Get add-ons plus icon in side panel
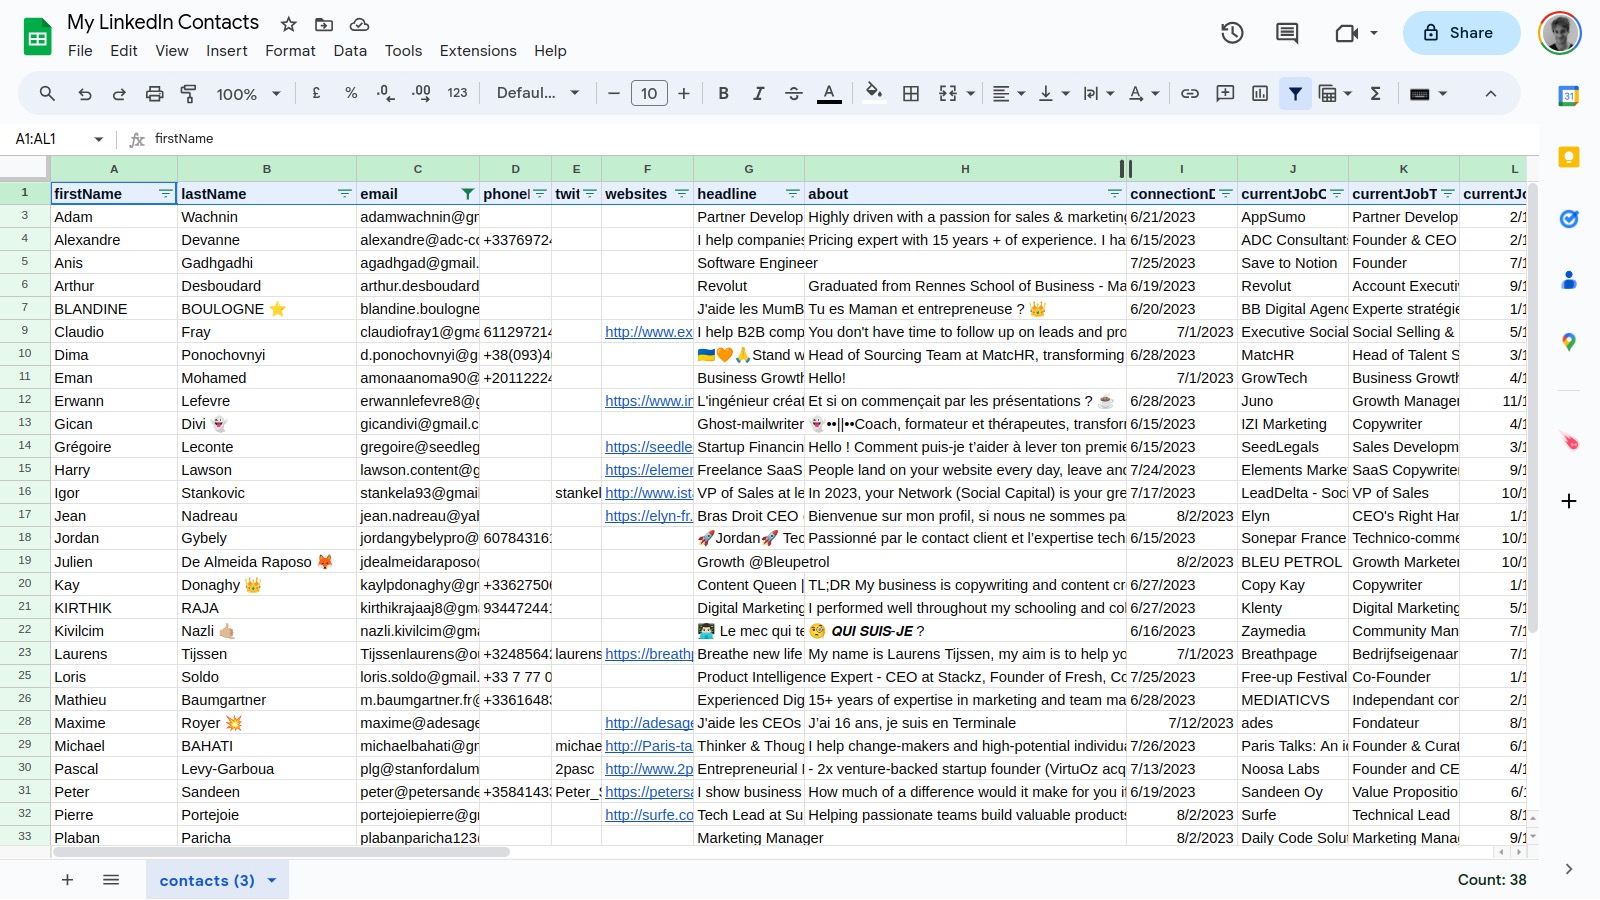Image resolution: width=1600 pixels, height=900 pixels. 1569,501
